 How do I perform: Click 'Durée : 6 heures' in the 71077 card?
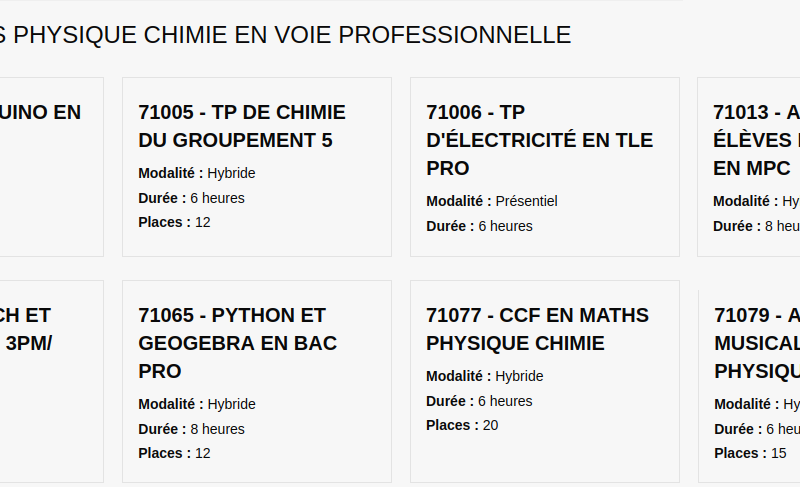pyautogui.click(x=480, y=401)
